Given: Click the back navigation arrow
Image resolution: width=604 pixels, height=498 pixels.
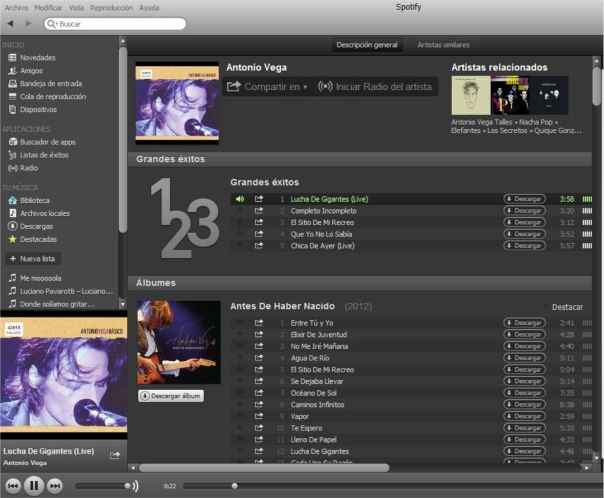Looking at the screenshot, I should 11,22.
